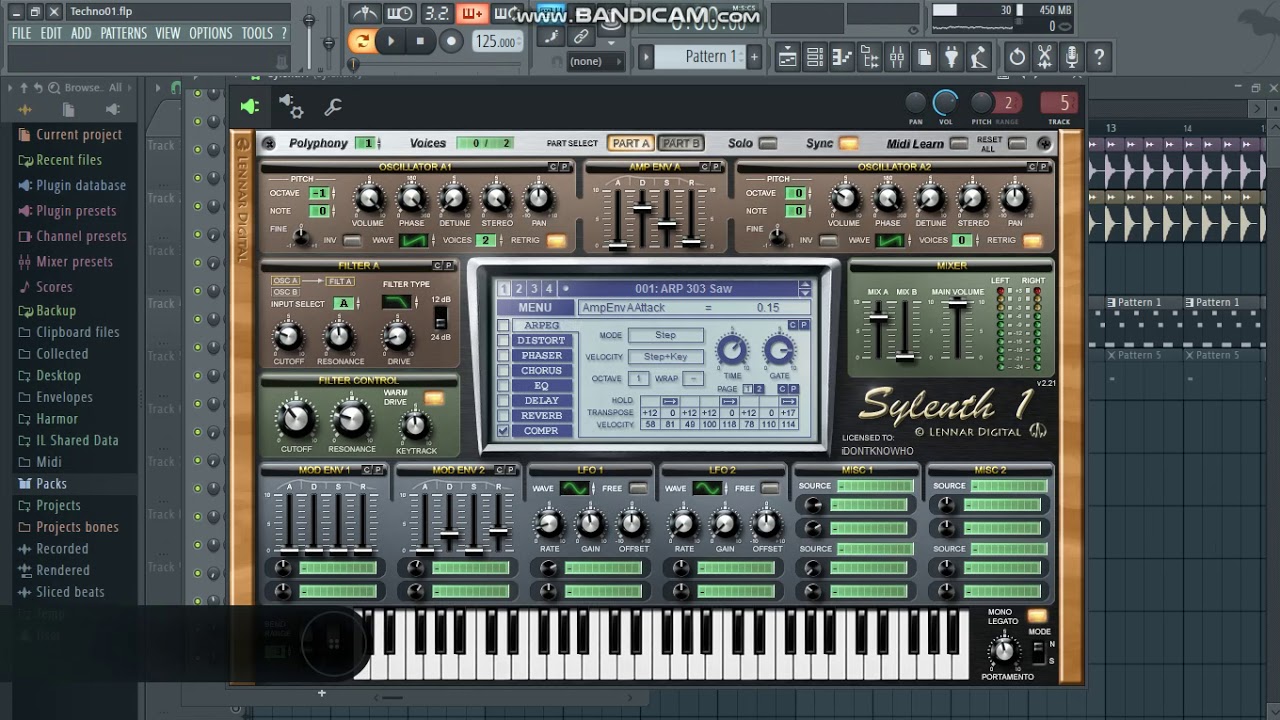Screen dimensions: 1280x720
Task: Toggle Oscillator A1 RETRIG switch
Action: 556,241
